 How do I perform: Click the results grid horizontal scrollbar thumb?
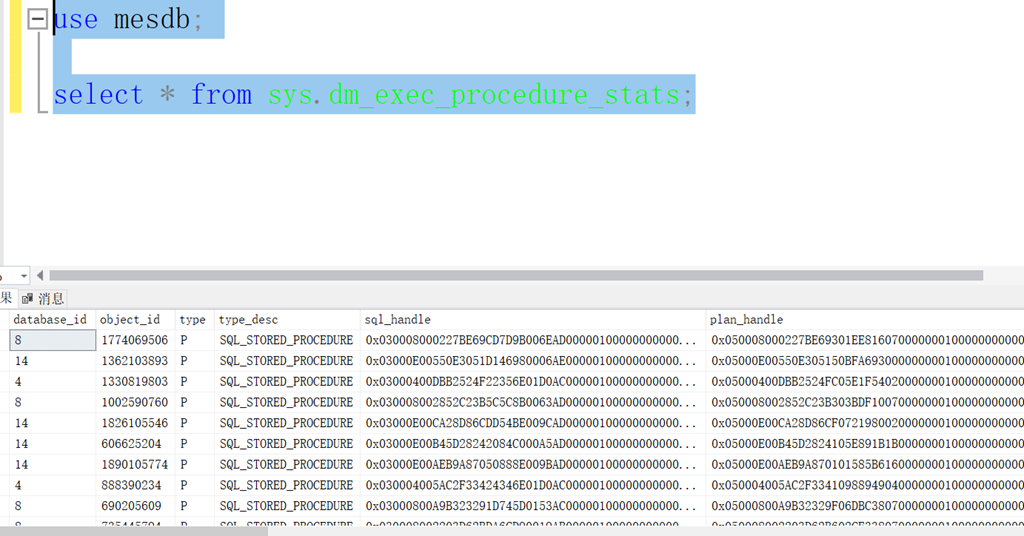tap(134, 531)
